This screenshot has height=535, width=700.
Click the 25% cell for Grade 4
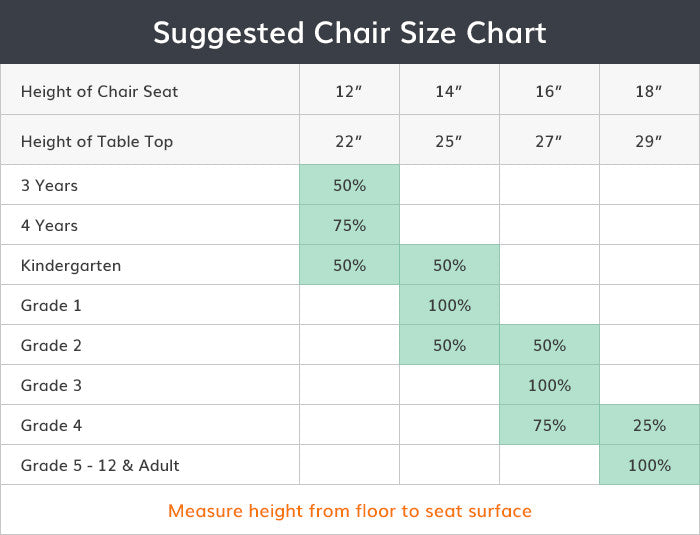pyautogui.click(x=649, y=425)
